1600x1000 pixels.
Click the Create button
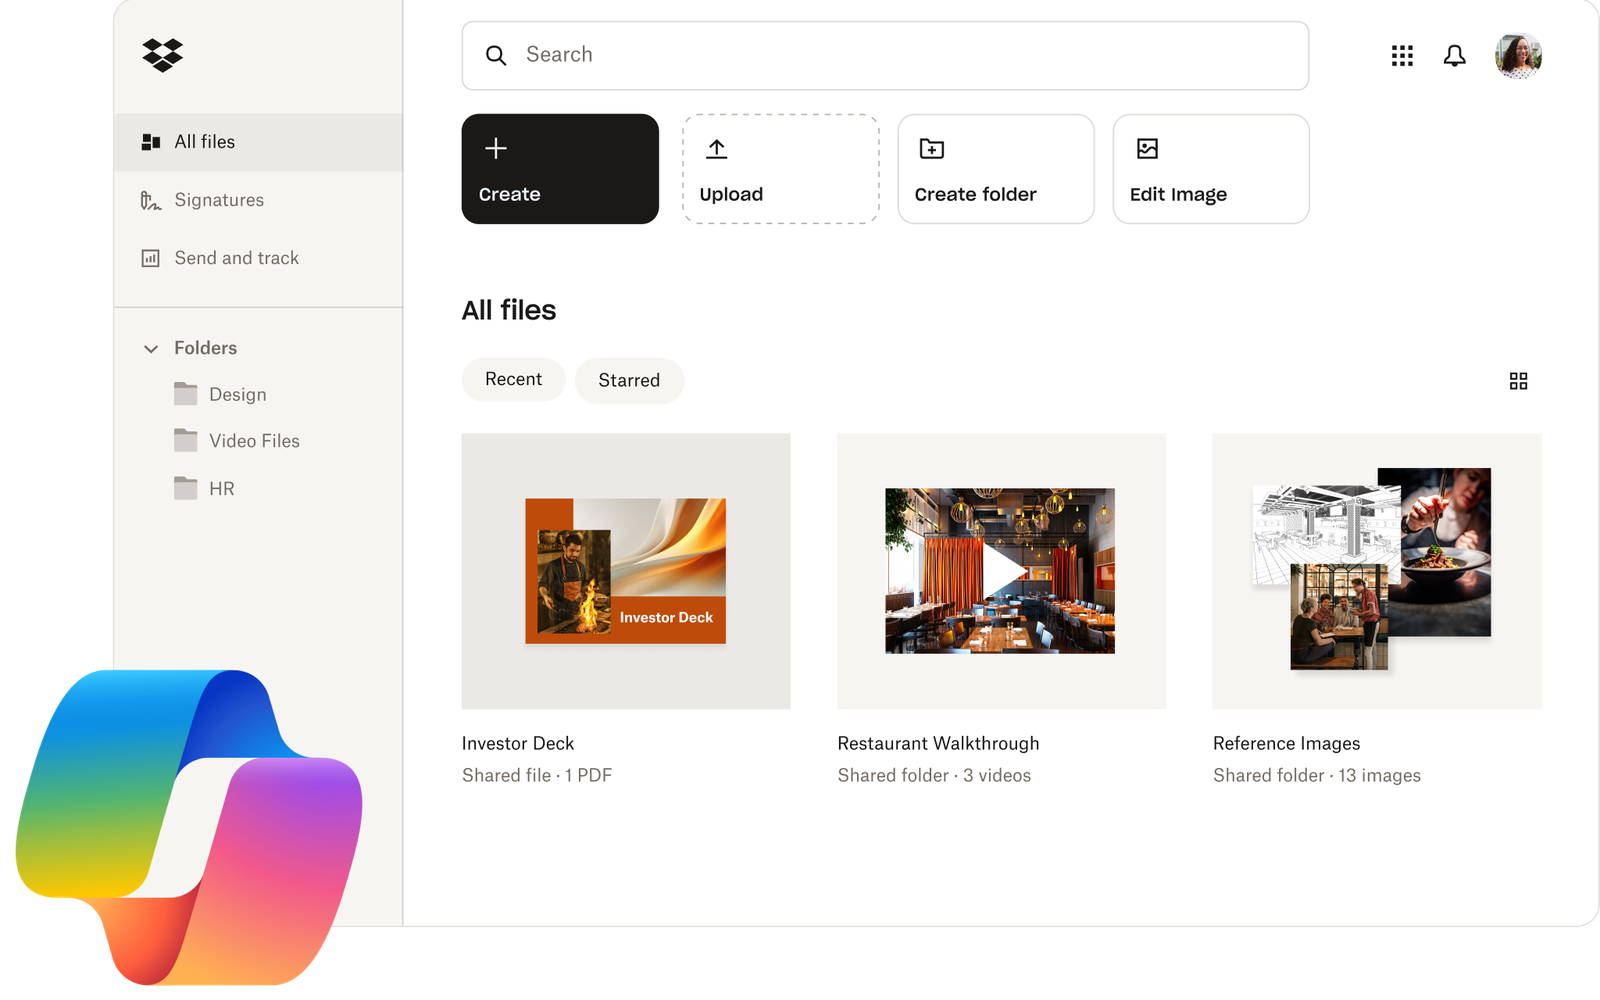pyautogui.click(x=559, y=169)
